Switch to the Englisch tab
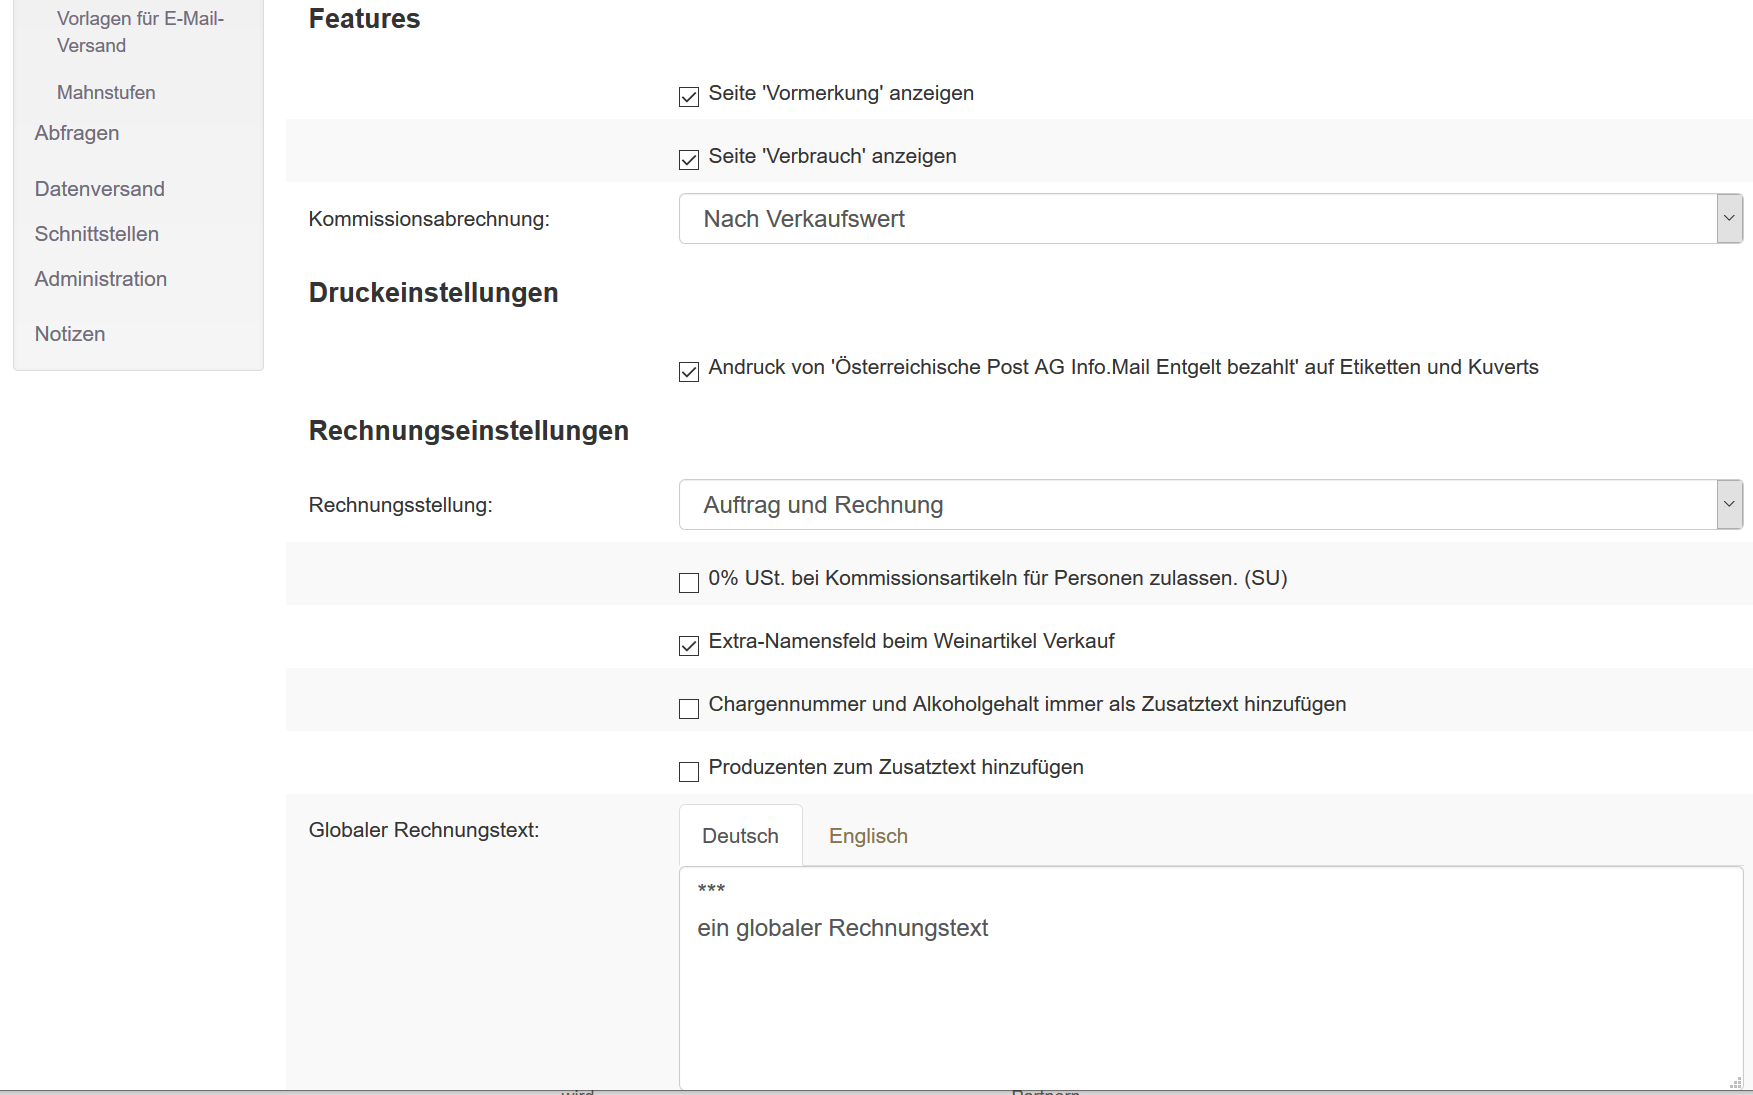Image resolution: width=1753 pixels, height=1095 pixels. (868, 836)
